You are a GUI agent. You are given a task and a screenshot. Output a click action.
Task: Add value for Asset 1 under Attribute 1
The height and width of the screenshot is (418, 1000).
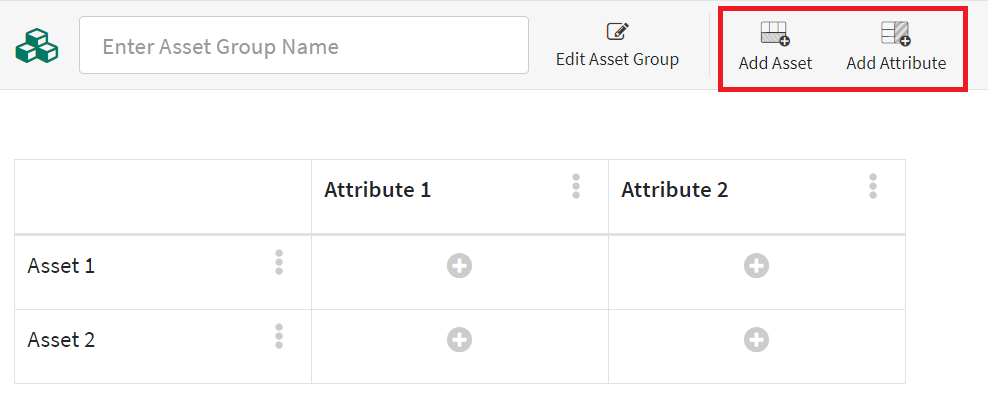tap(459, 266)
